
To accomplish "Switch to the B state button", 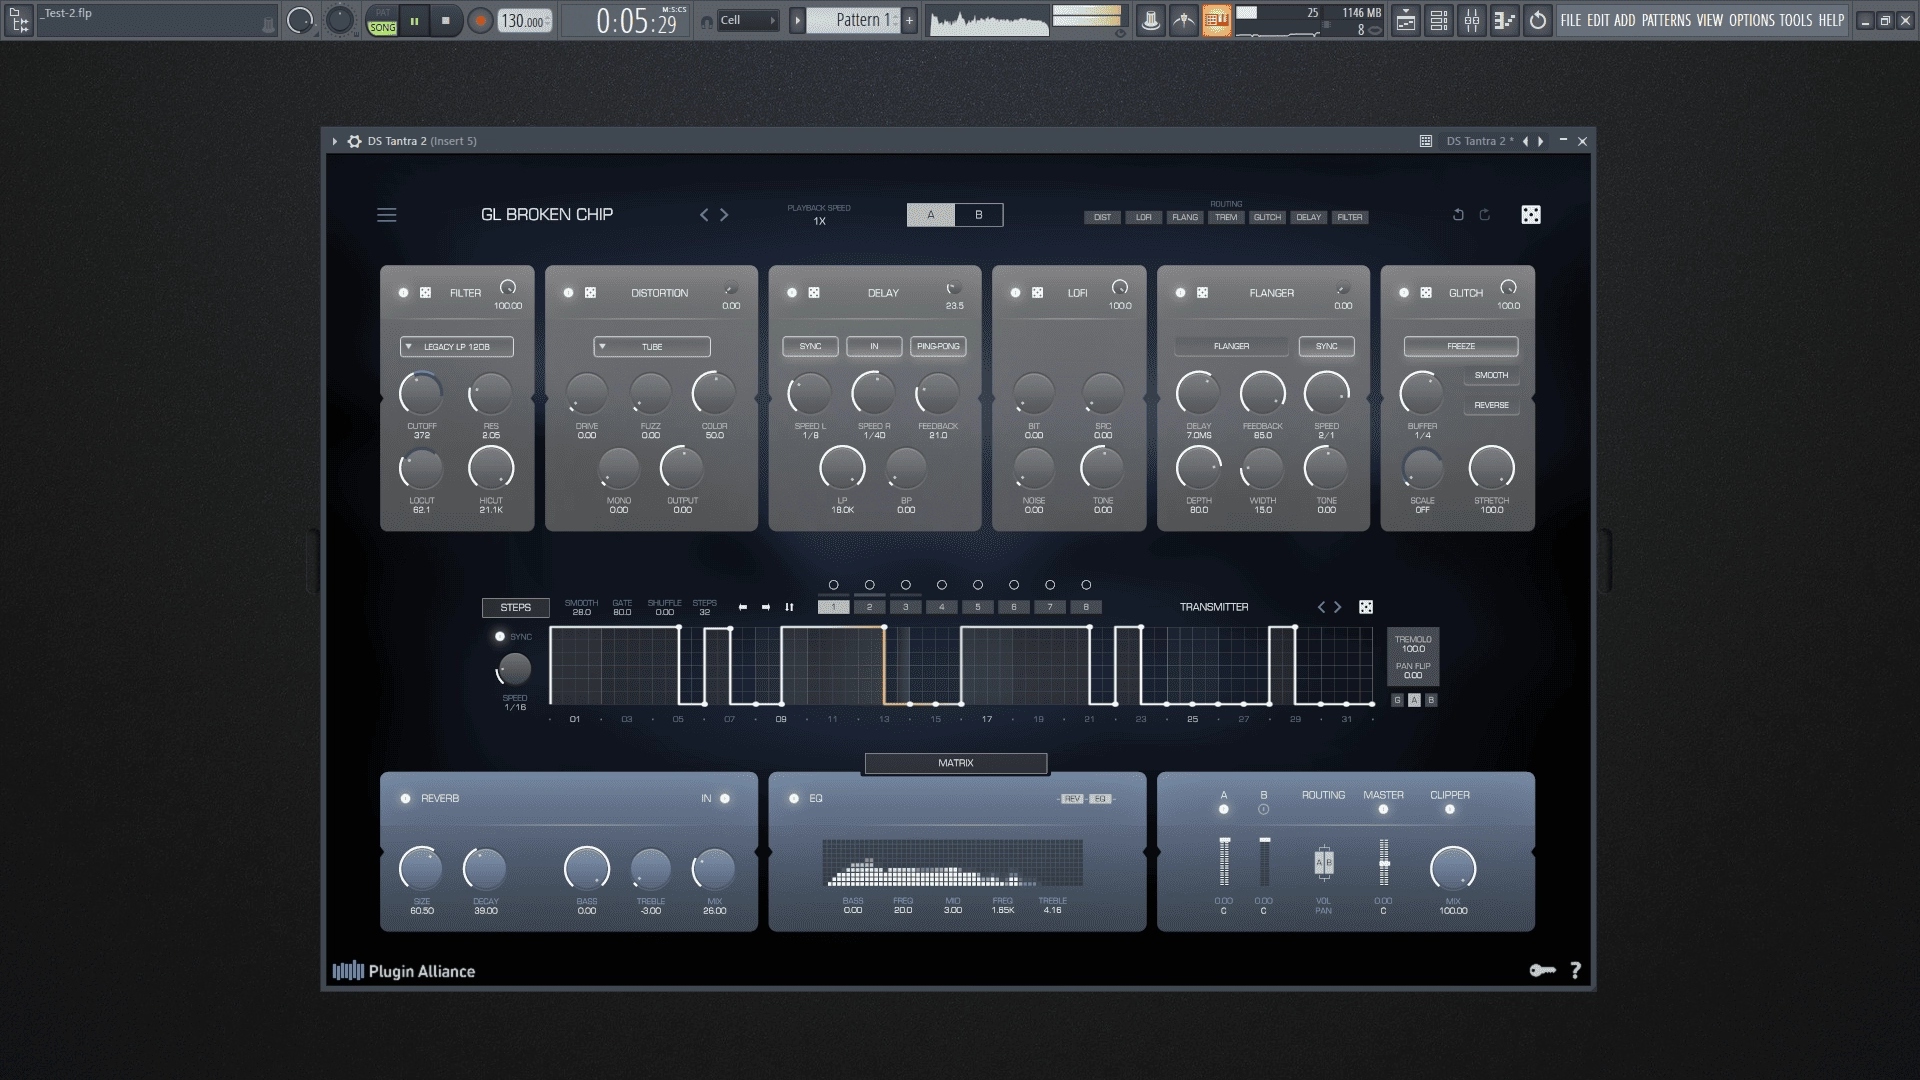I will click(x=979, y=215).
